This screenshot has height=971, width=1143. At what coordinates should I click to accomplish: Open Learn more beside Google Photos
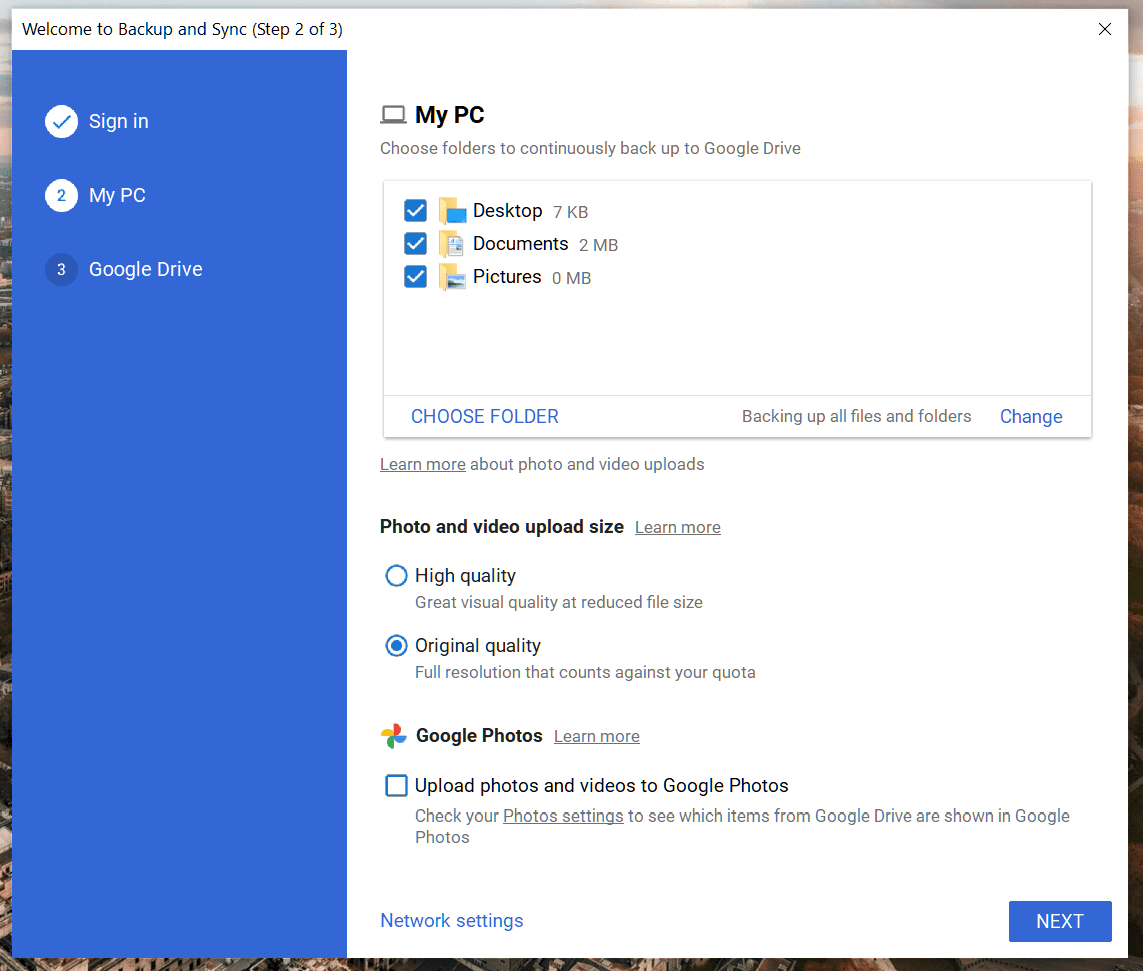(597, 736)
